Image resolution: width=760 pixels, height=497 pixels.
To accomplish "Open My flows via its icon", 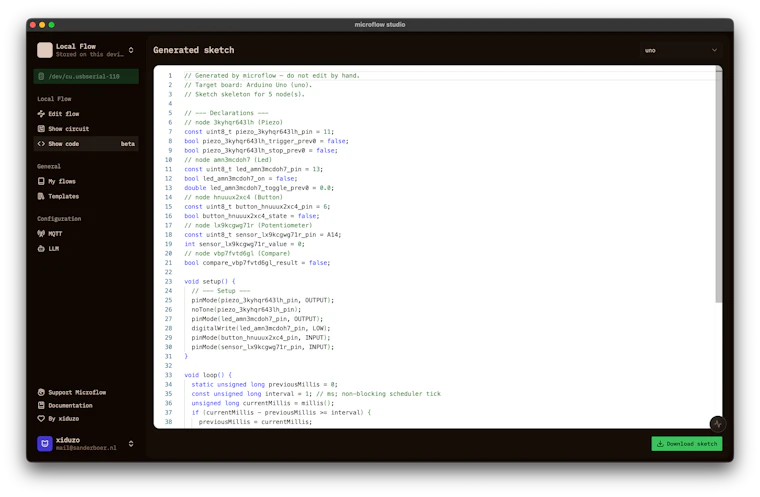I will coord(41,181).
